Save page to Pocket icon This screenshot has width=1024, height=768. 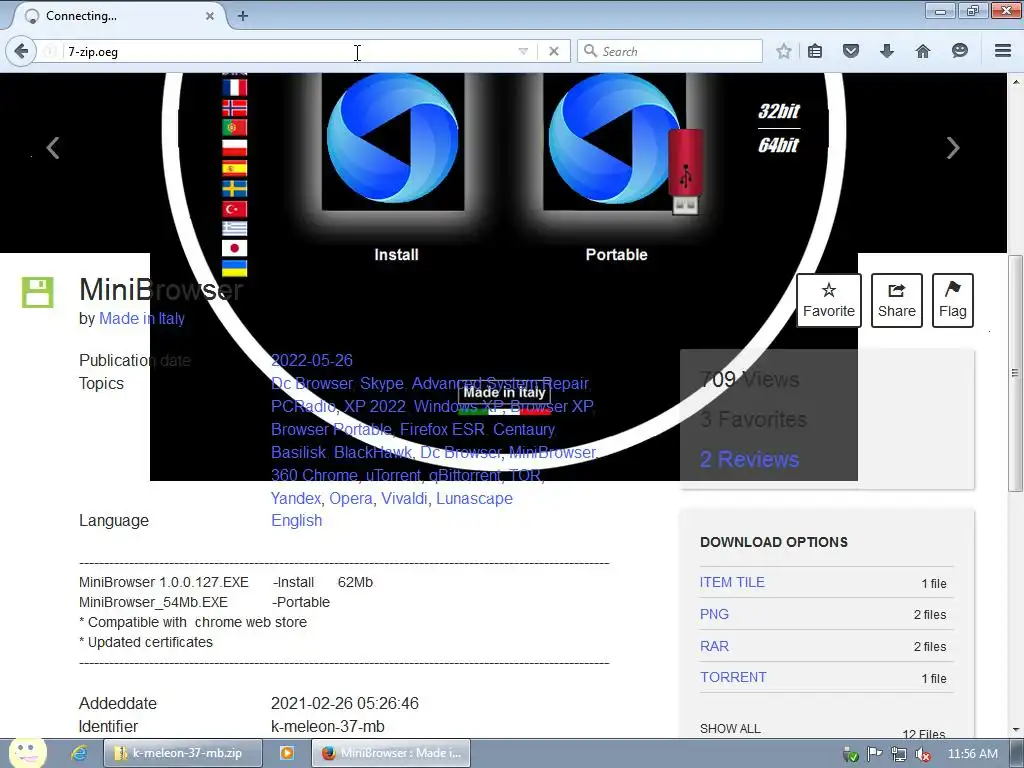coord(850,51)
